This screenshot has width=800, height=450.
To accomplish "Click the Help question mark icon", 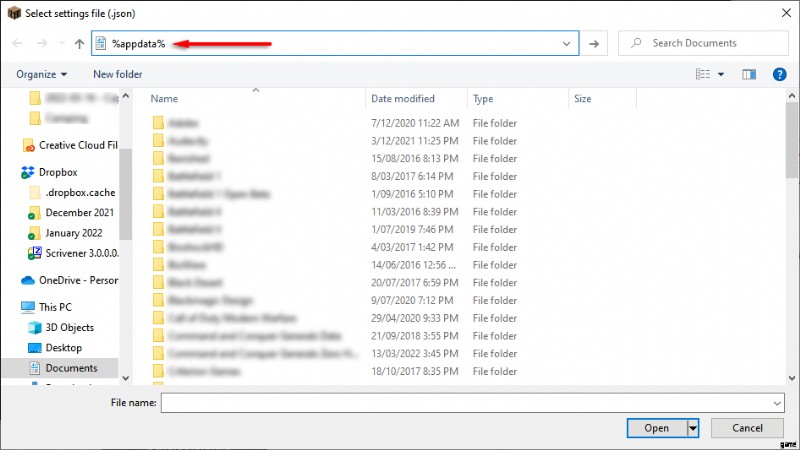I will 779,74.
